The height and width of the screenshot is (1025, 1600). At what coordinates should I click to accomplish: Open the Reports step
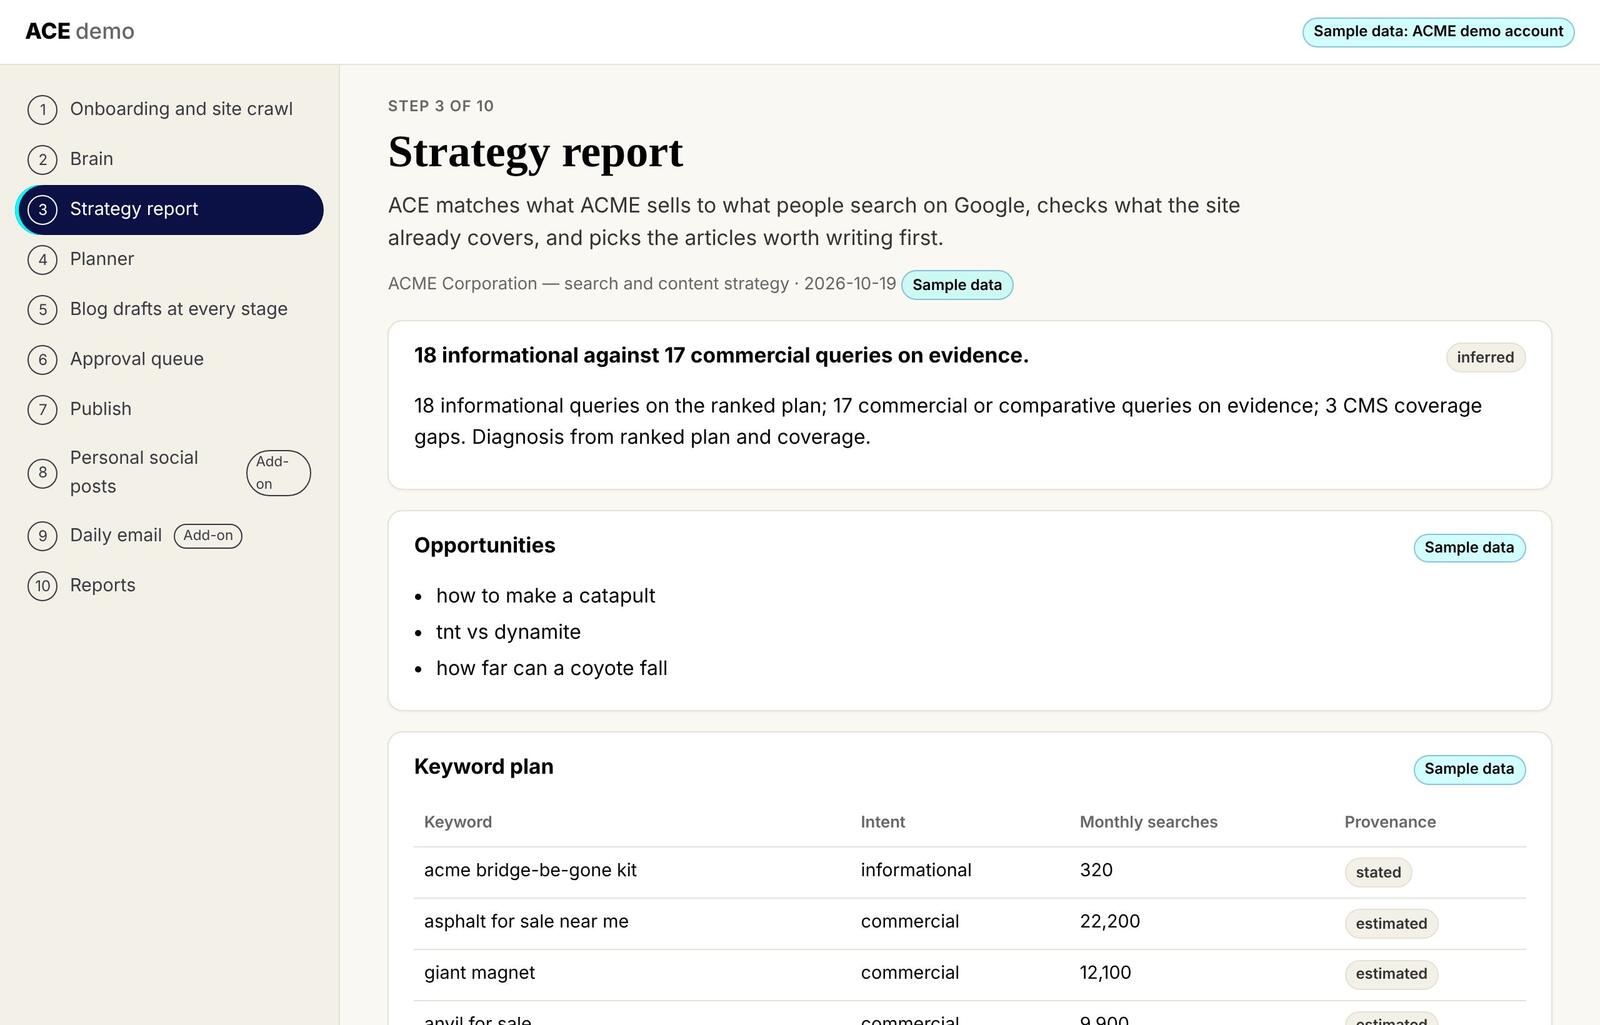point(170,586)
